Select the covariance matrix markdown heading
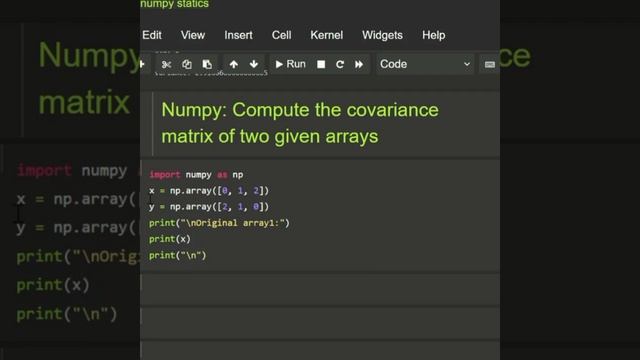 click(x=300, y=123)
